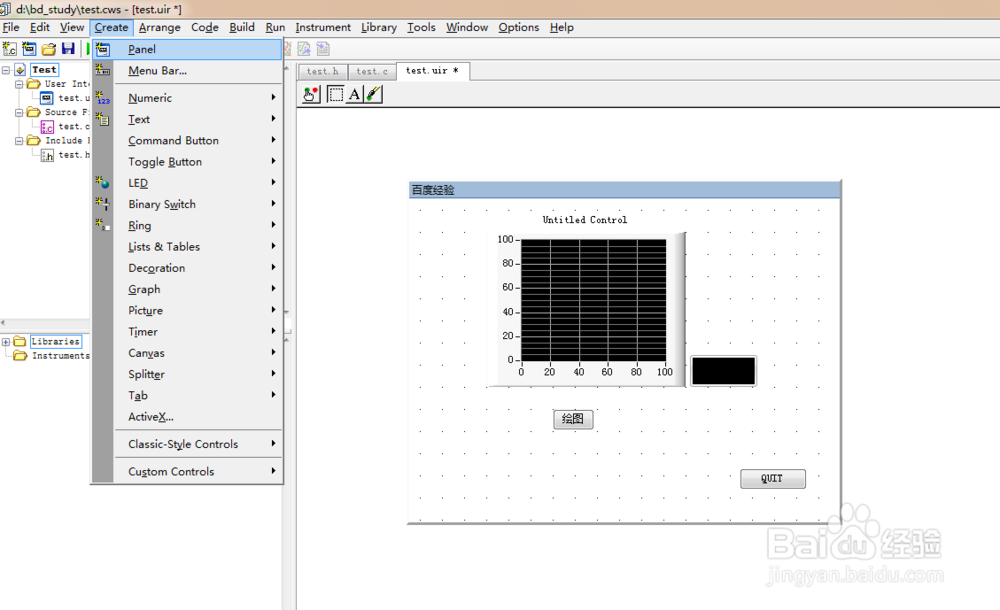Switch to the test.c tab
Image resolution: width=1000 pixels, height=610 pixels.
372,71
